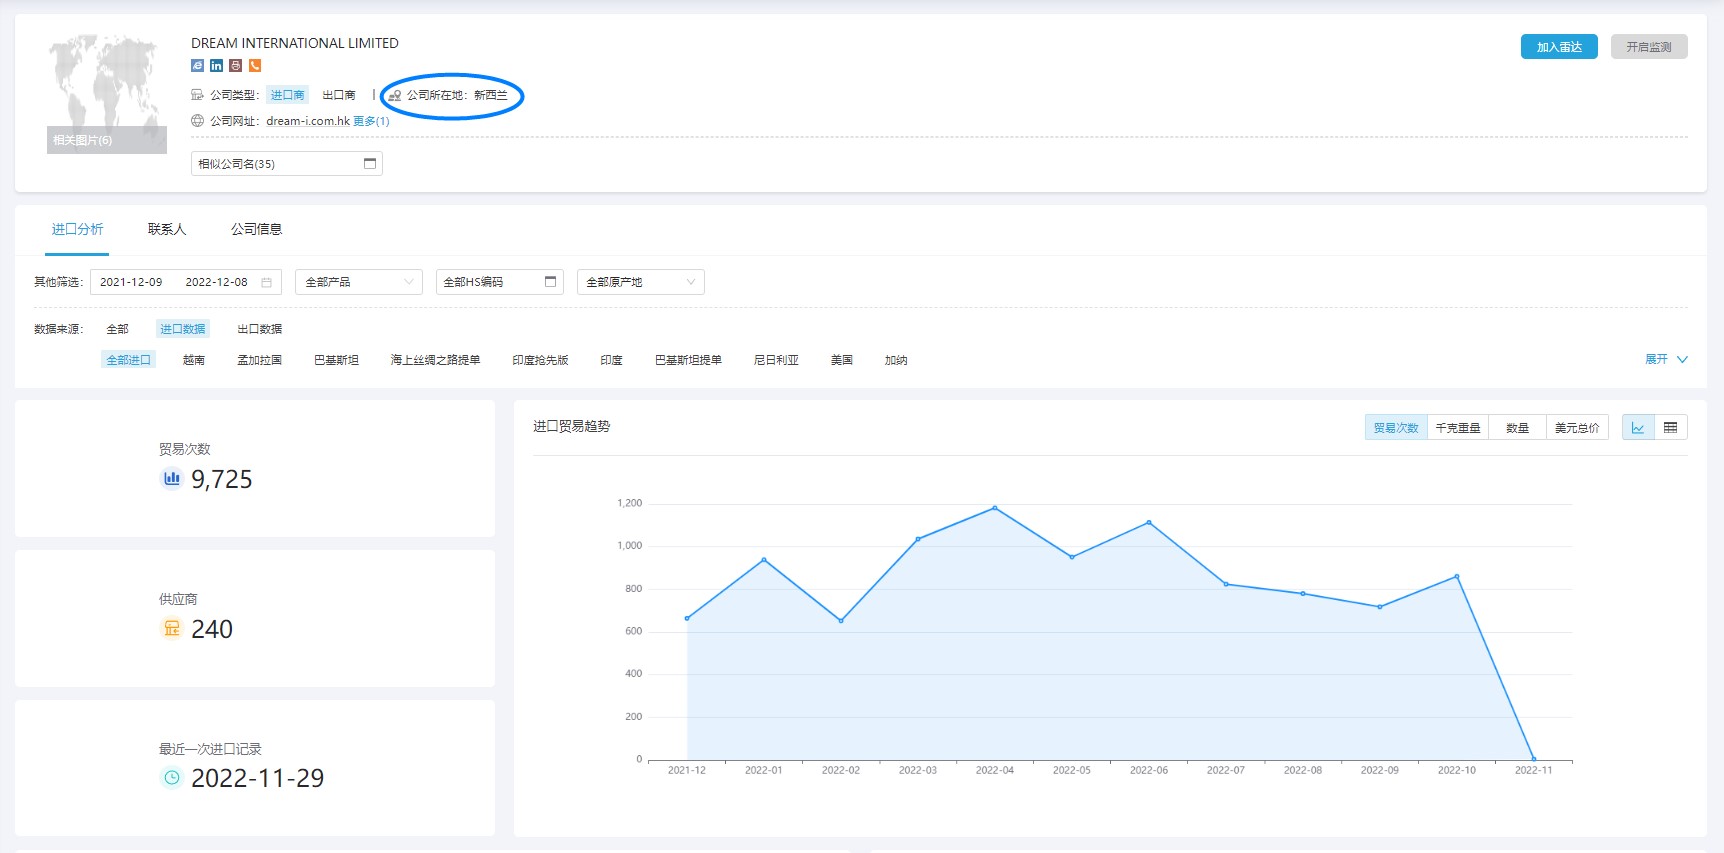
Task: Switch to table view icon
Action: coord(1671,428)
